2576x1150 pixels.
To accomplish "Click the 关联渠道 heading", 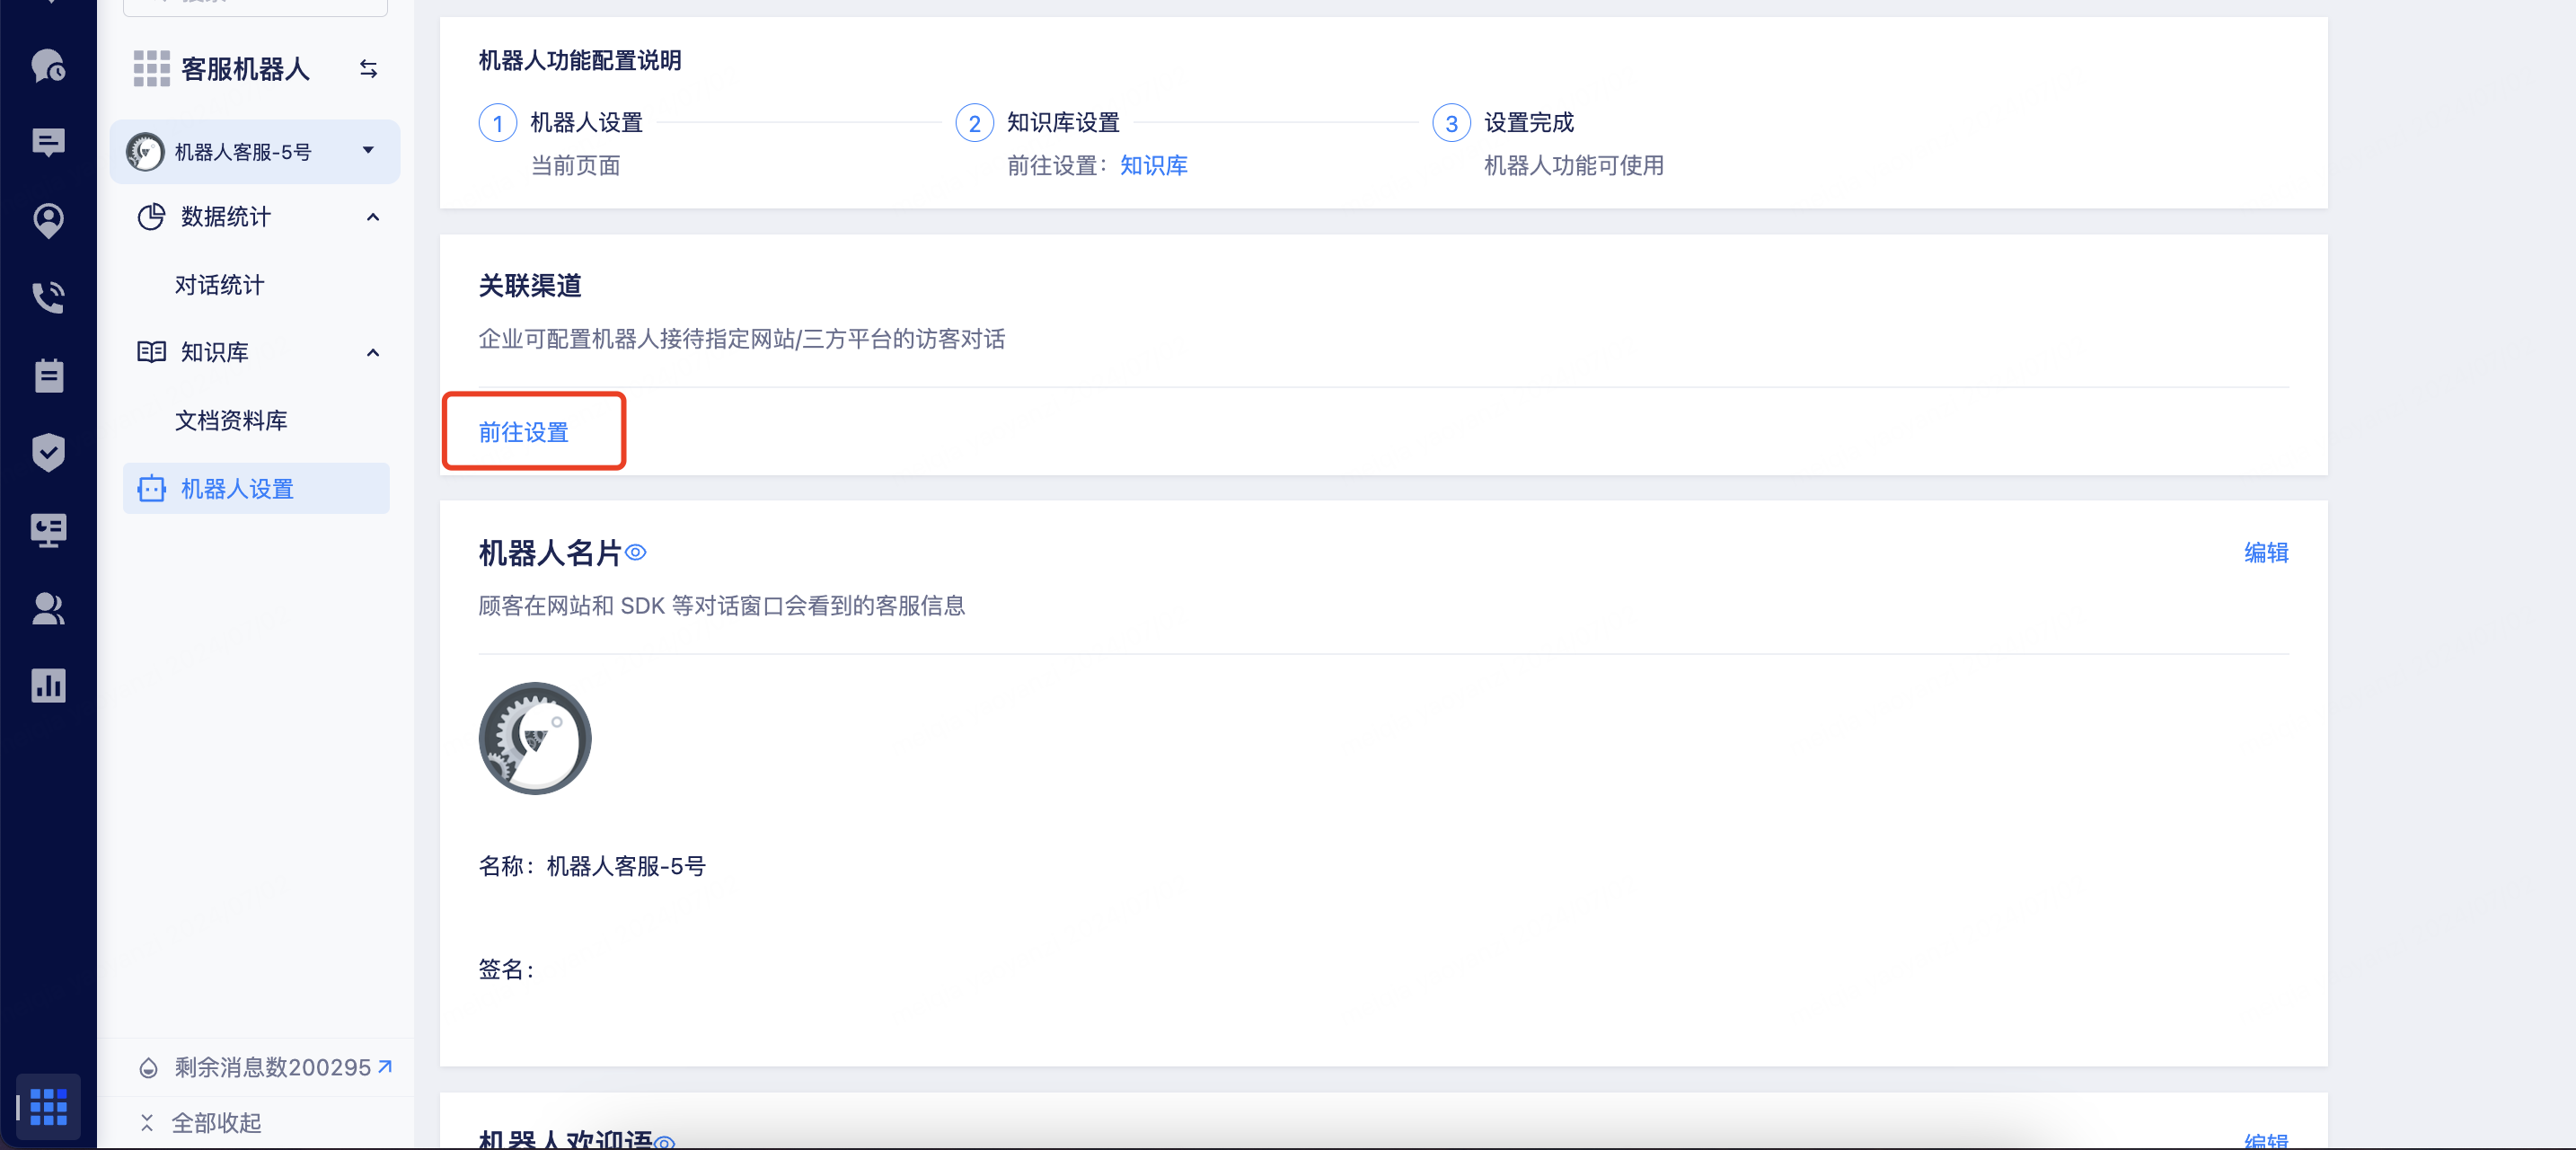I will (530, 286).
